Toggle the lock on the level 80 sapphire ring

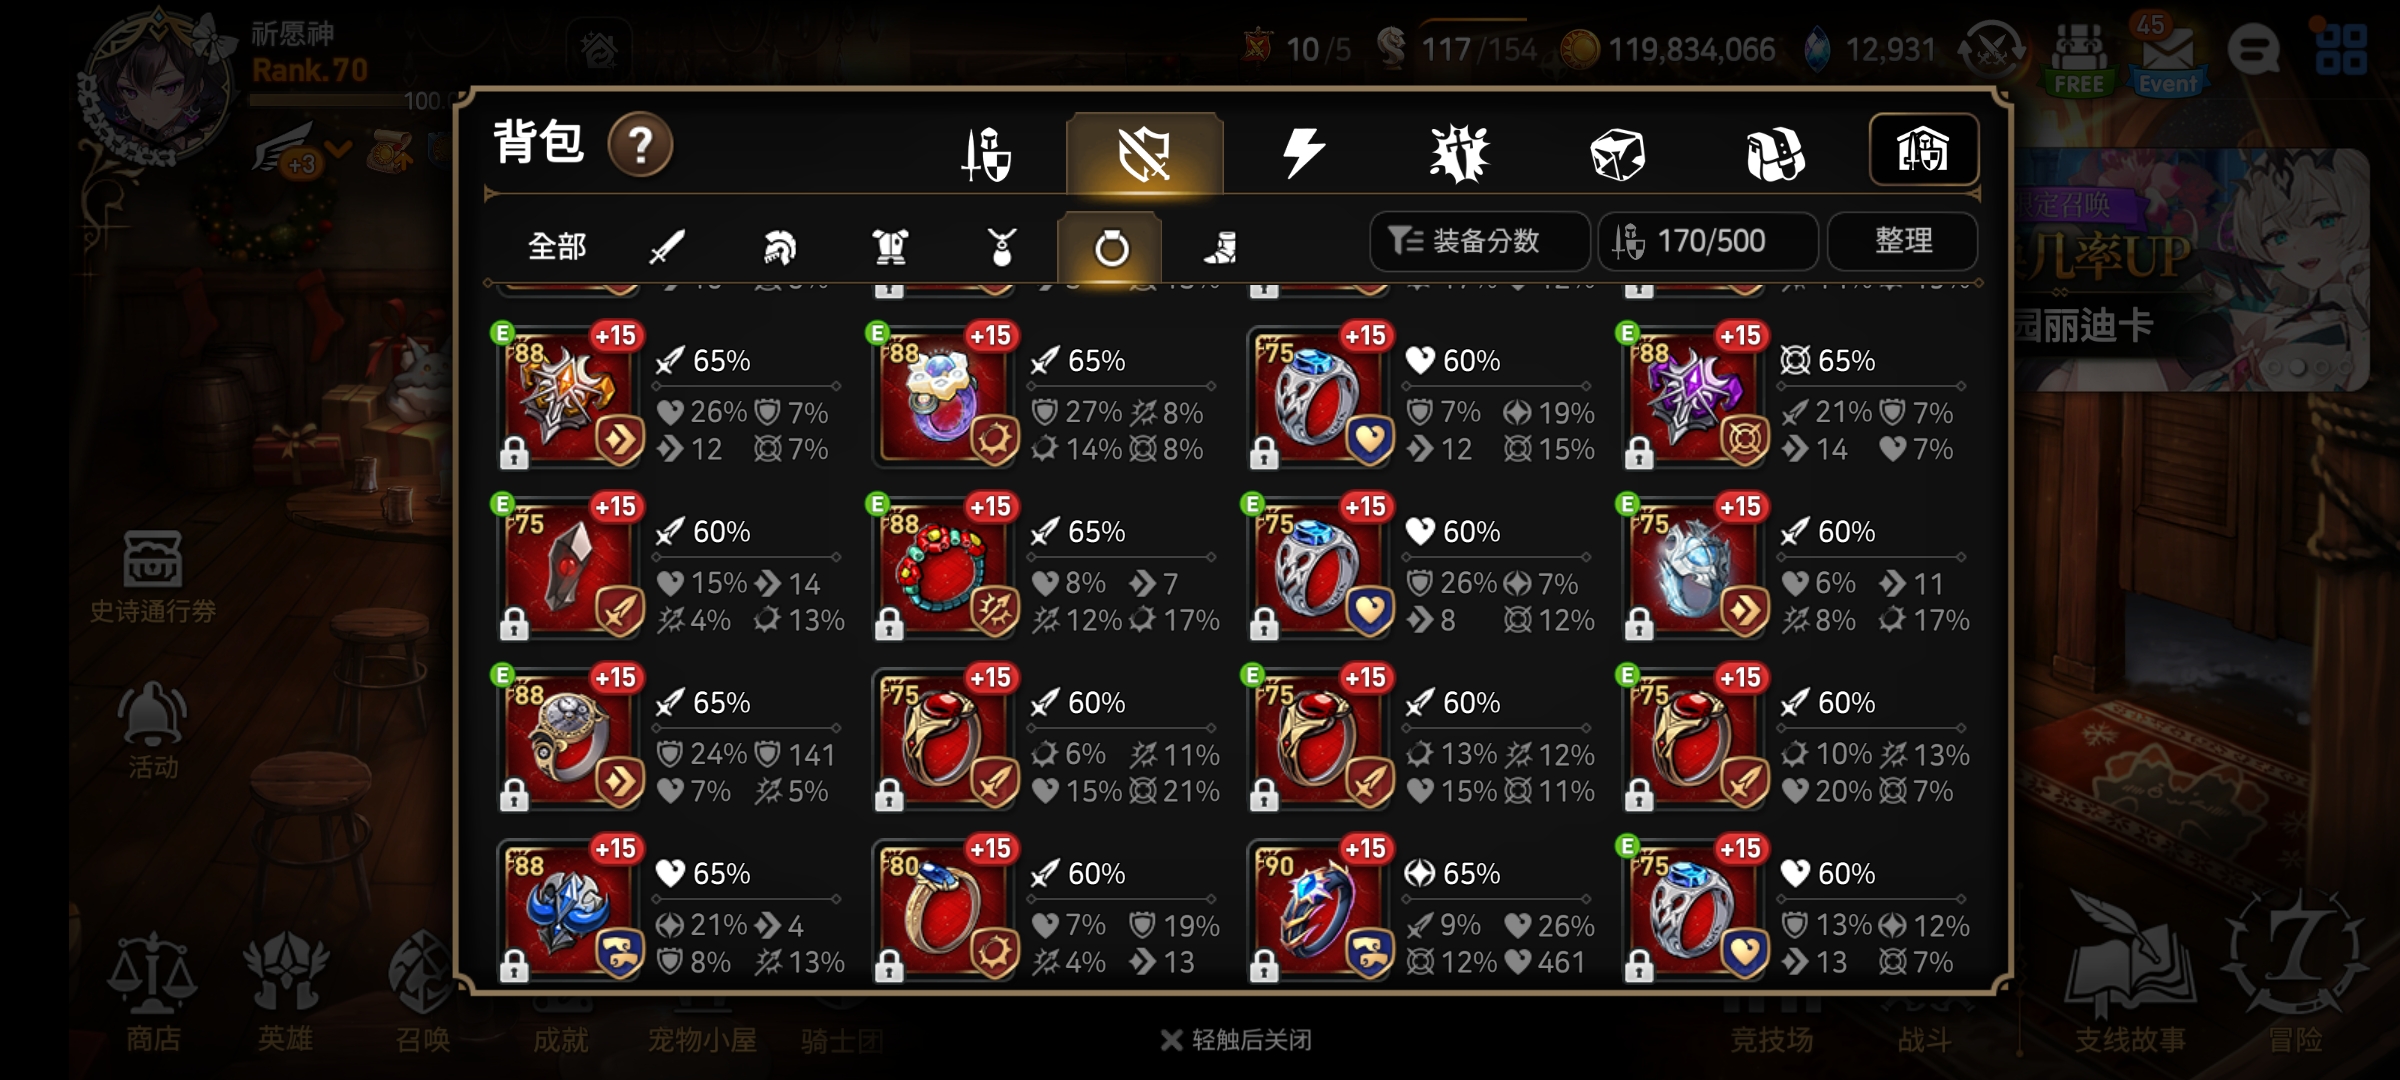click(889, 966)
